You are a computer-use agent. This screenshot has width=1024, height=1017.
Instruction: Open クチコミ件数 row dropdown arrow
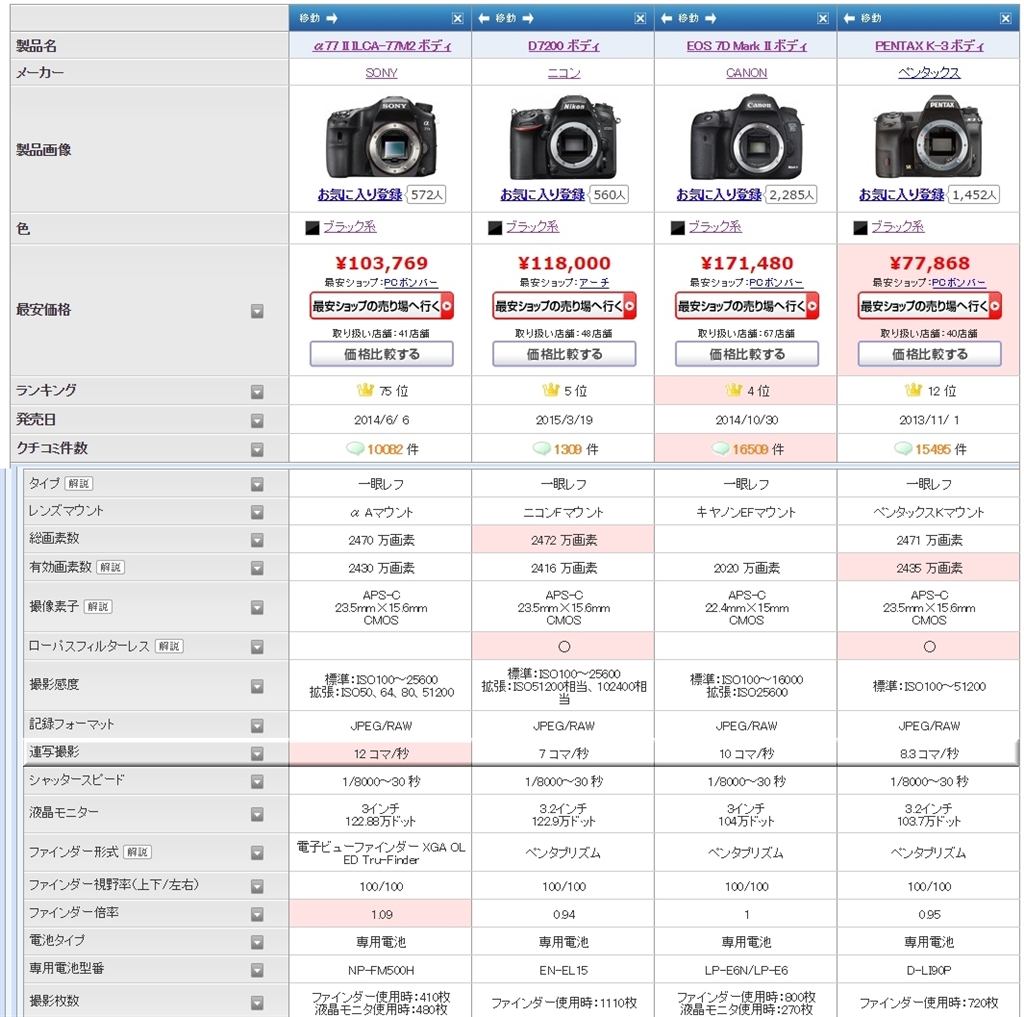[257, 449]
